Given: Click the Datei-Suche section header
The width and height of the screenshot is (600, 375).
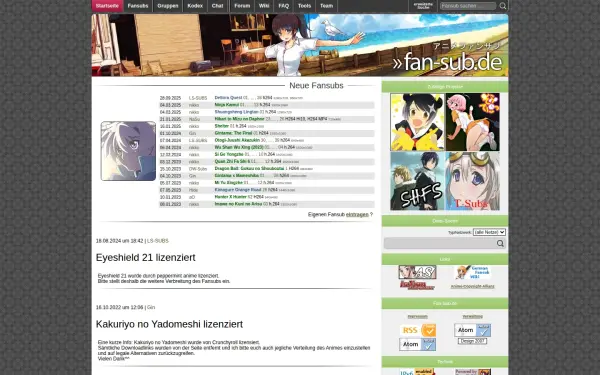Looking at the screenshot, I should 445,221.
